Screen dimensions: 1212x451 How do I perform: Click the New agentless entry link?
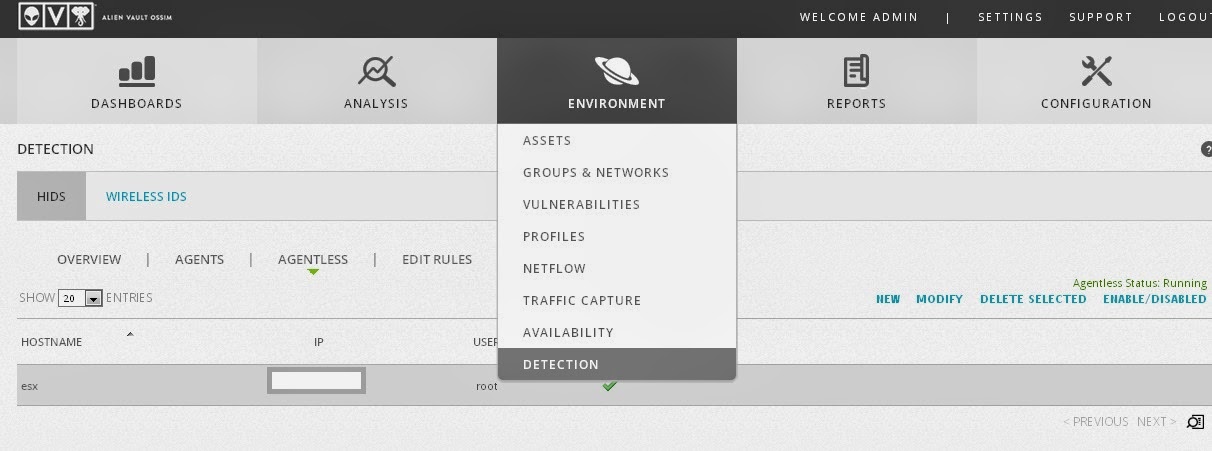click(888, 299)
